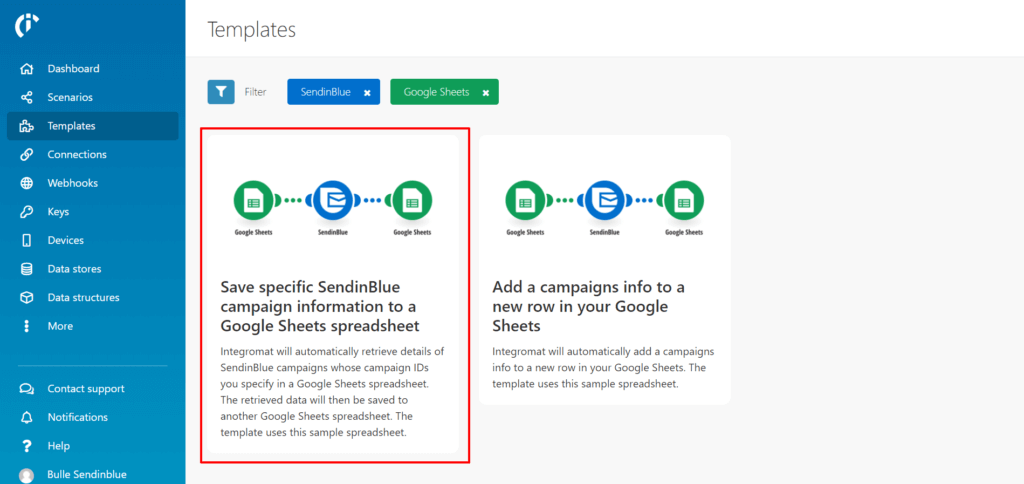Screen dimensions: 1024x484
Task: Remove the SendinBlue filter with its x
Action: (x=367, y=93)
